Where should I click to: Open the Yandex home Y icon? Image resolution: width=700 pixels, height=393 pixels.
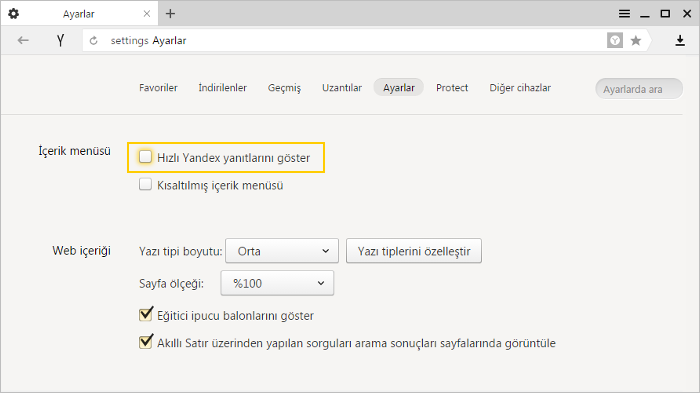tap(60, 41)
